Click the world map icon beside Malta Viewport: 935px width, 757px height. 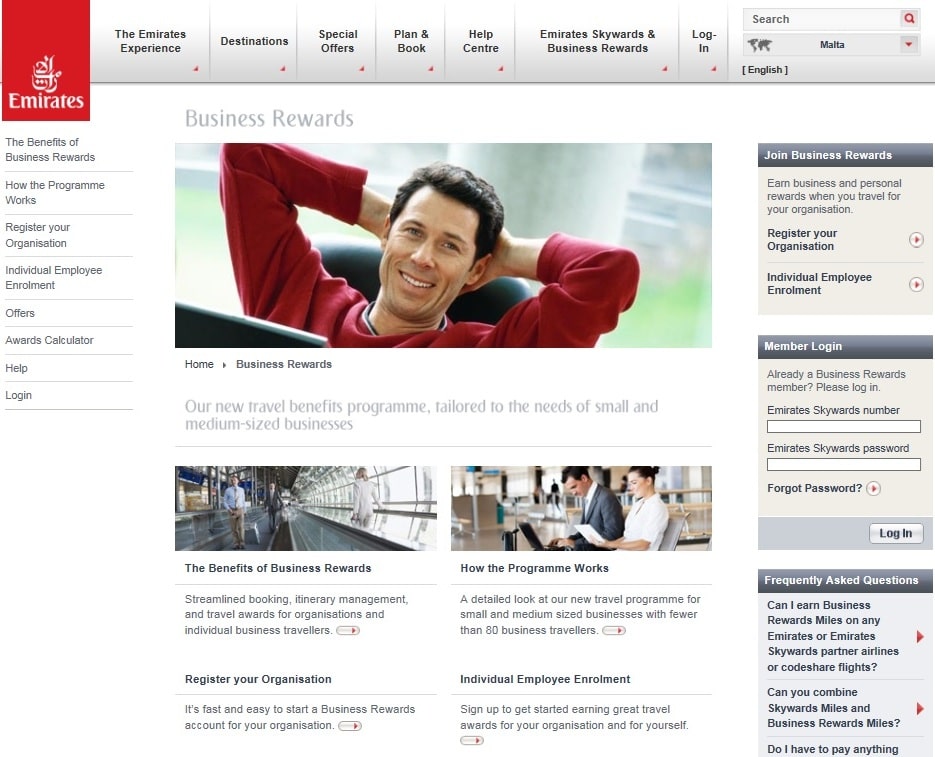coord(760,45)
